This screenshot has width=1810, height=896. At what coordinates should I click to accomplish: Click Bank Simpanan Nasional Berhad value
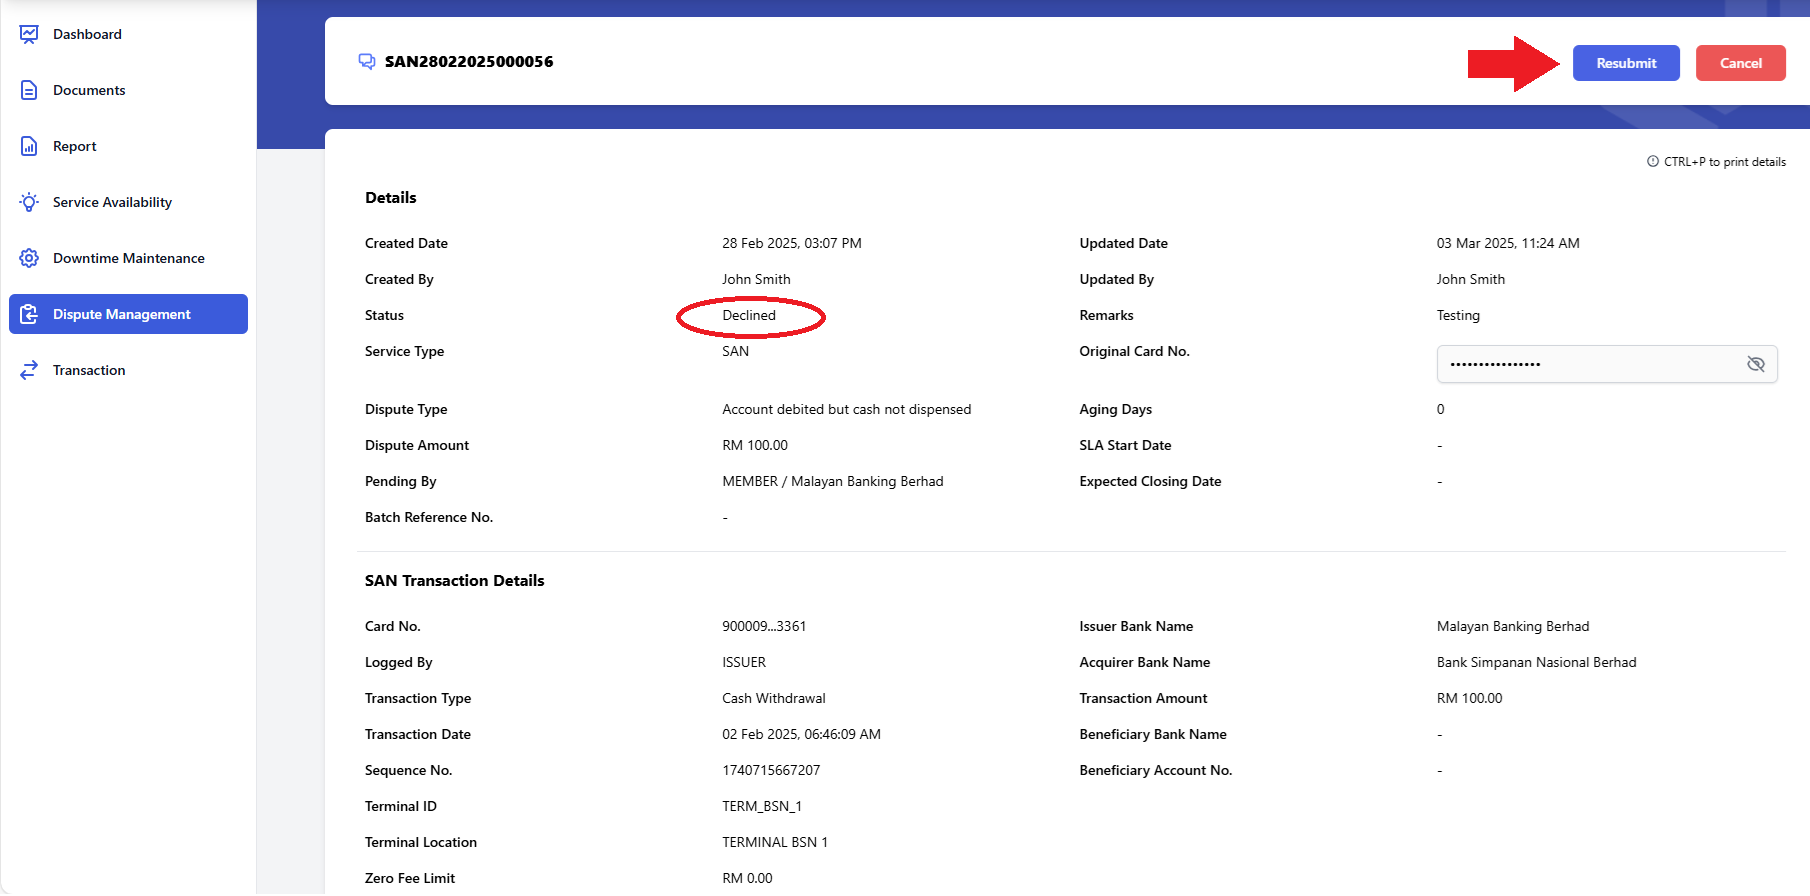point(1536,662)
